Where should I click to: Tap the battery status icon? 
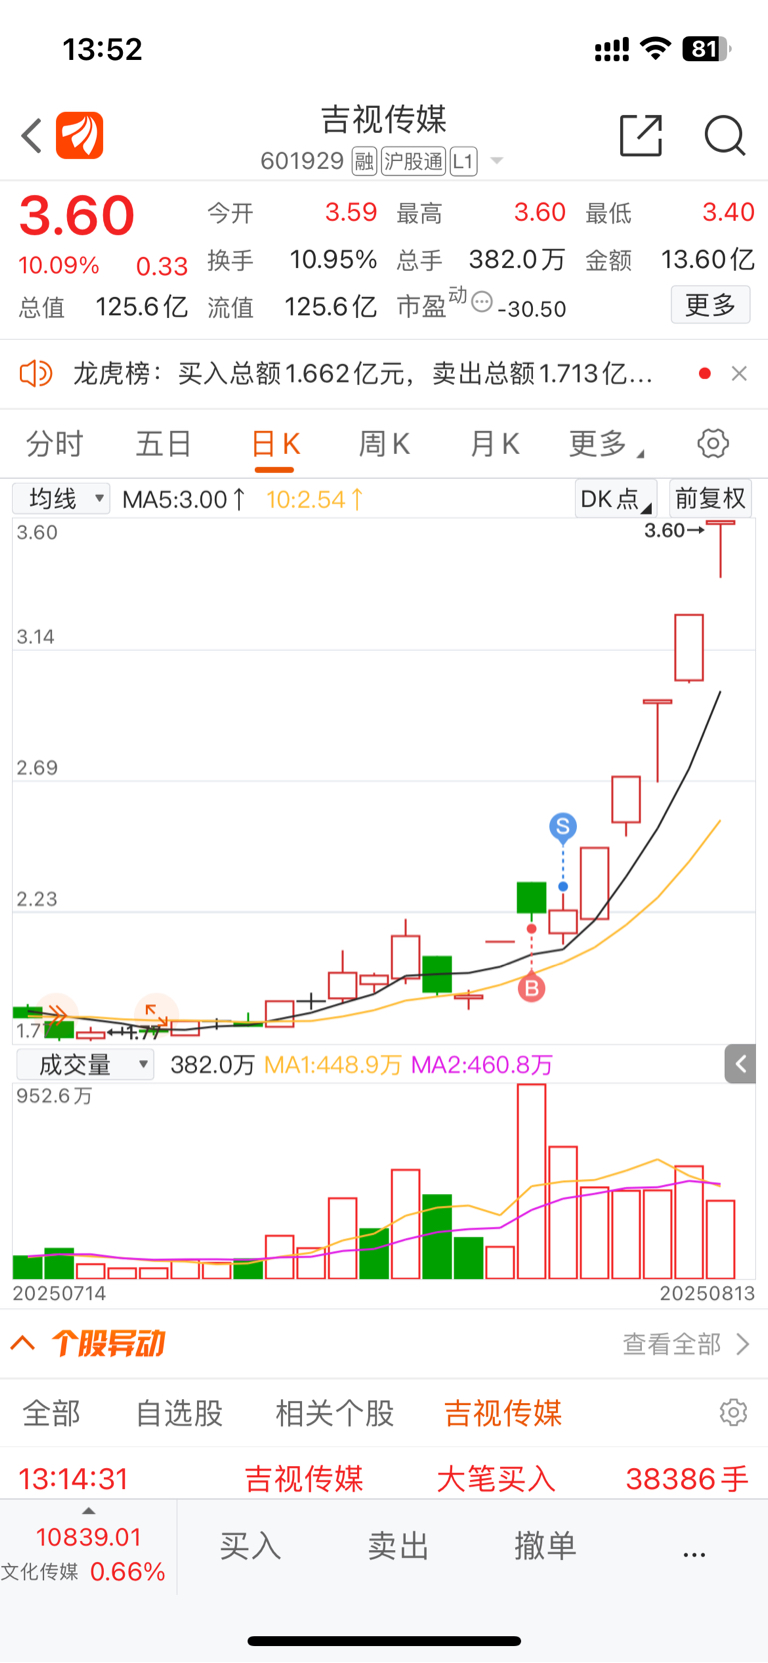(x=706, y=49)
